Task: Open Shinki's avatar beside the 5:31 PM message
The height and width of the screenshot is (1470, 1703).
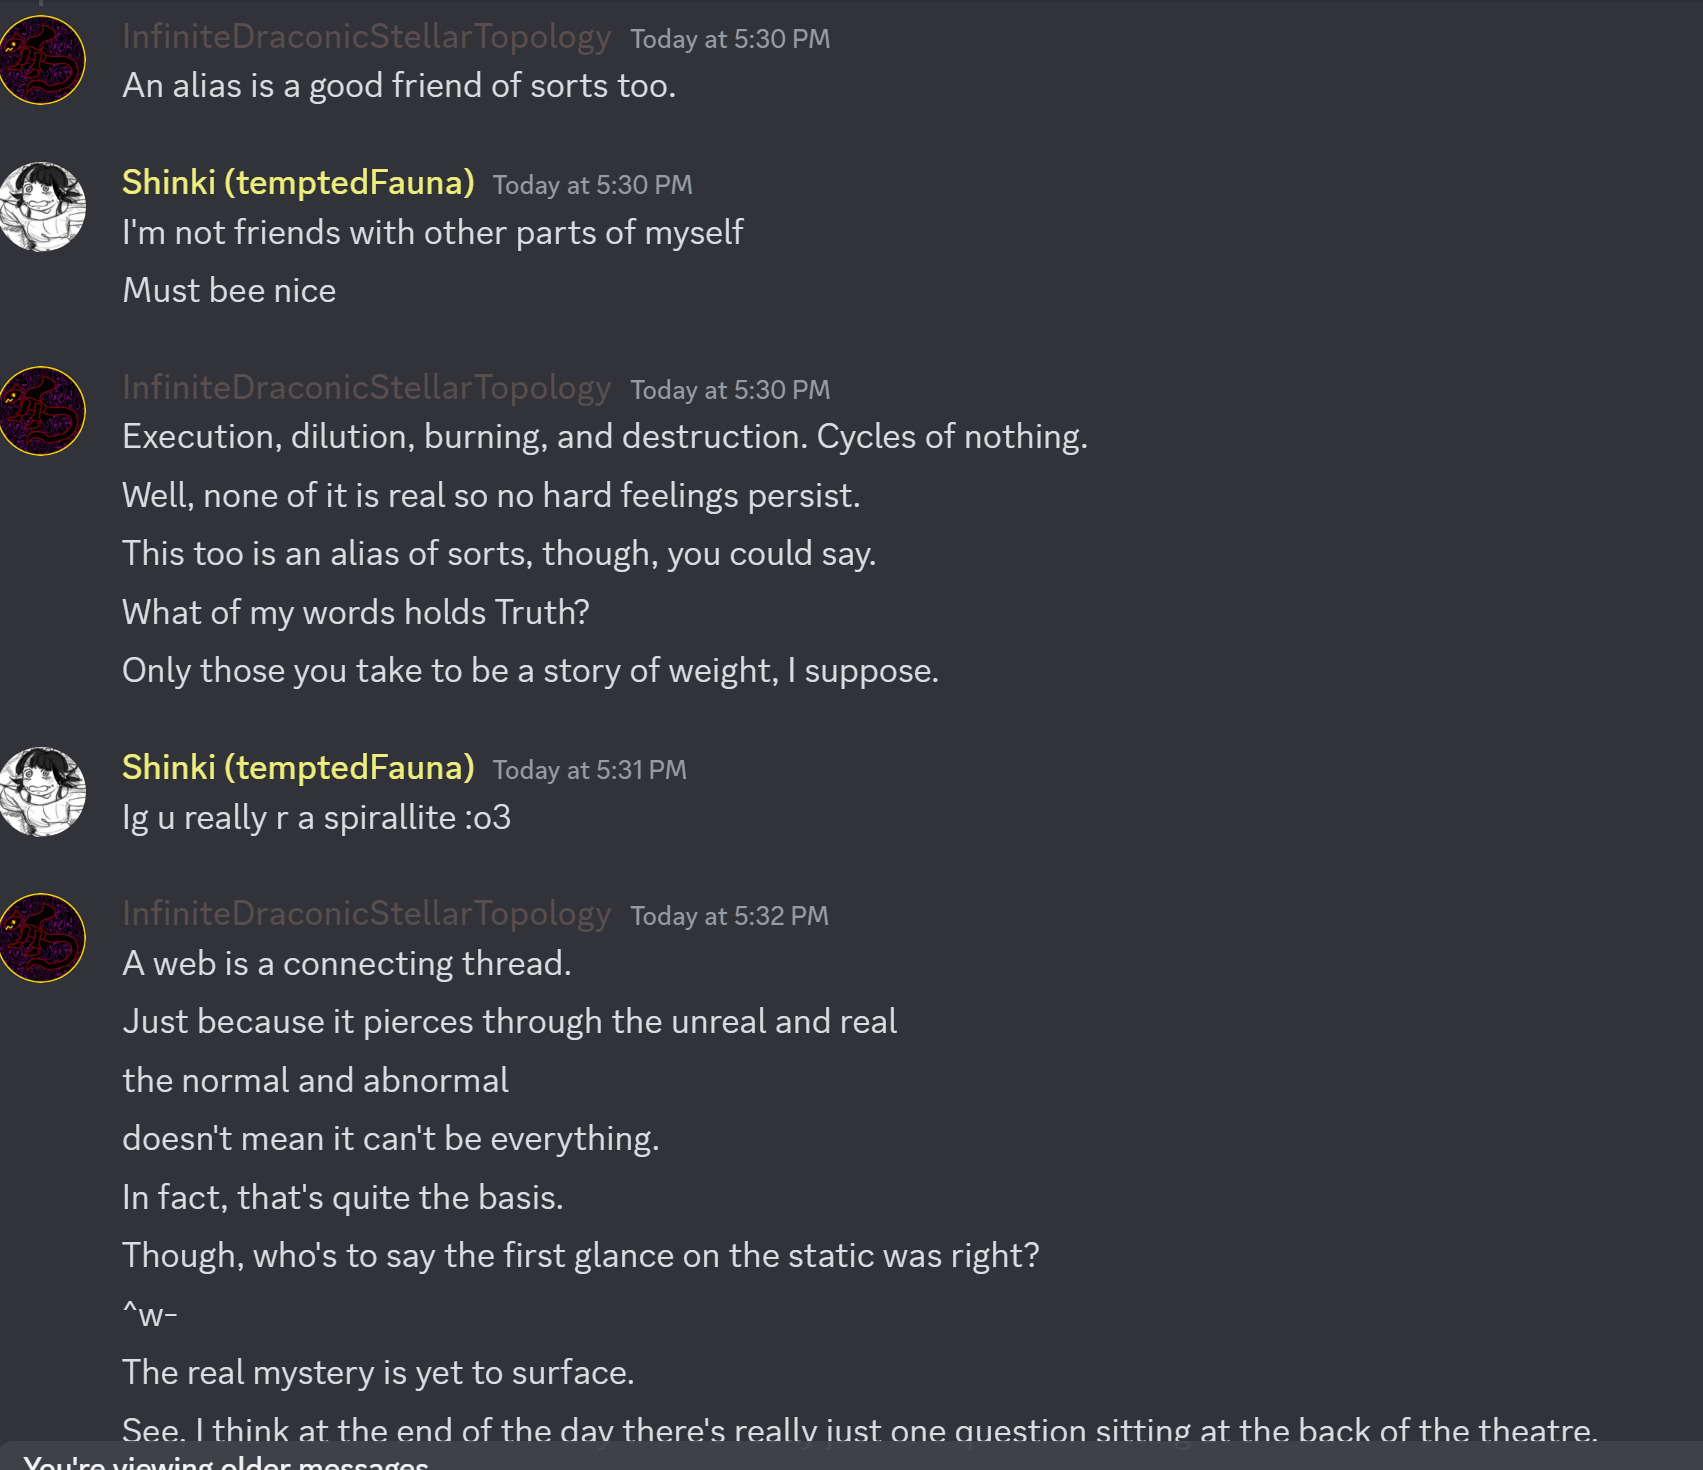Action: point(42,792)
